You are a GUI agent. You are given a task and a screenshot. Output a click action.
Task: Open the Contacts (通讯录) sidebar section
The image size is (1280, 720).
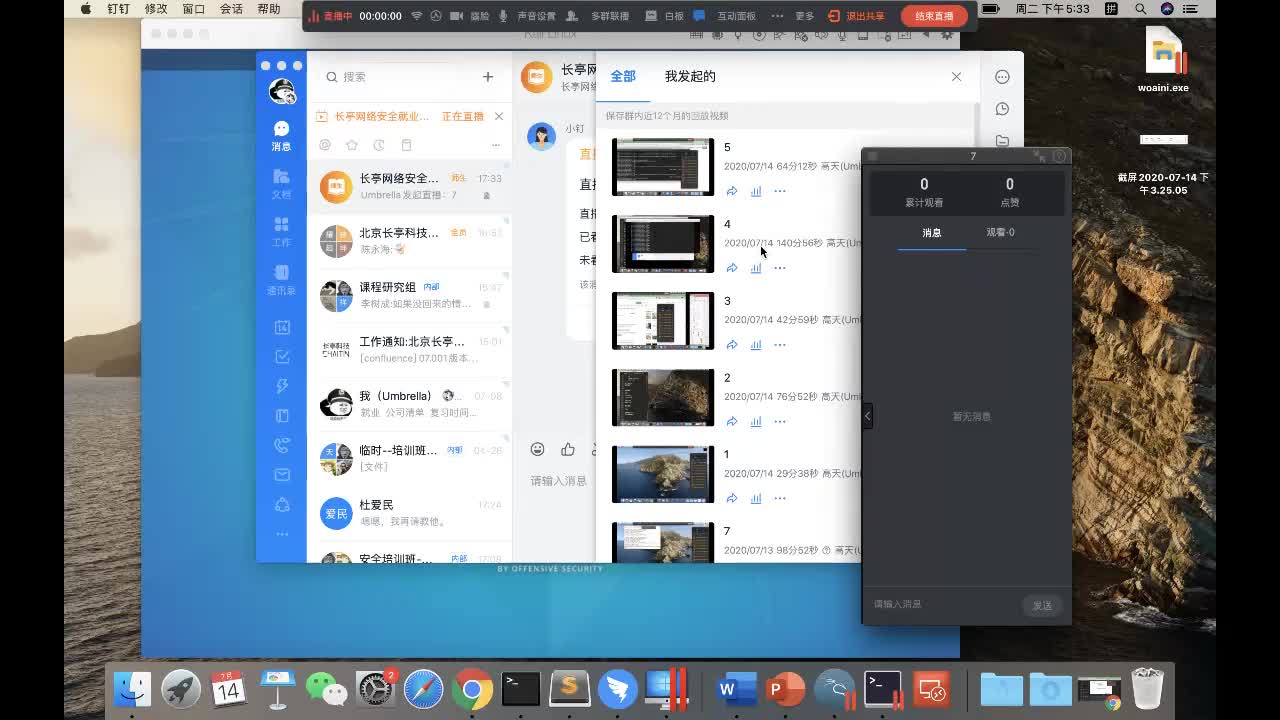coord(281,280)
